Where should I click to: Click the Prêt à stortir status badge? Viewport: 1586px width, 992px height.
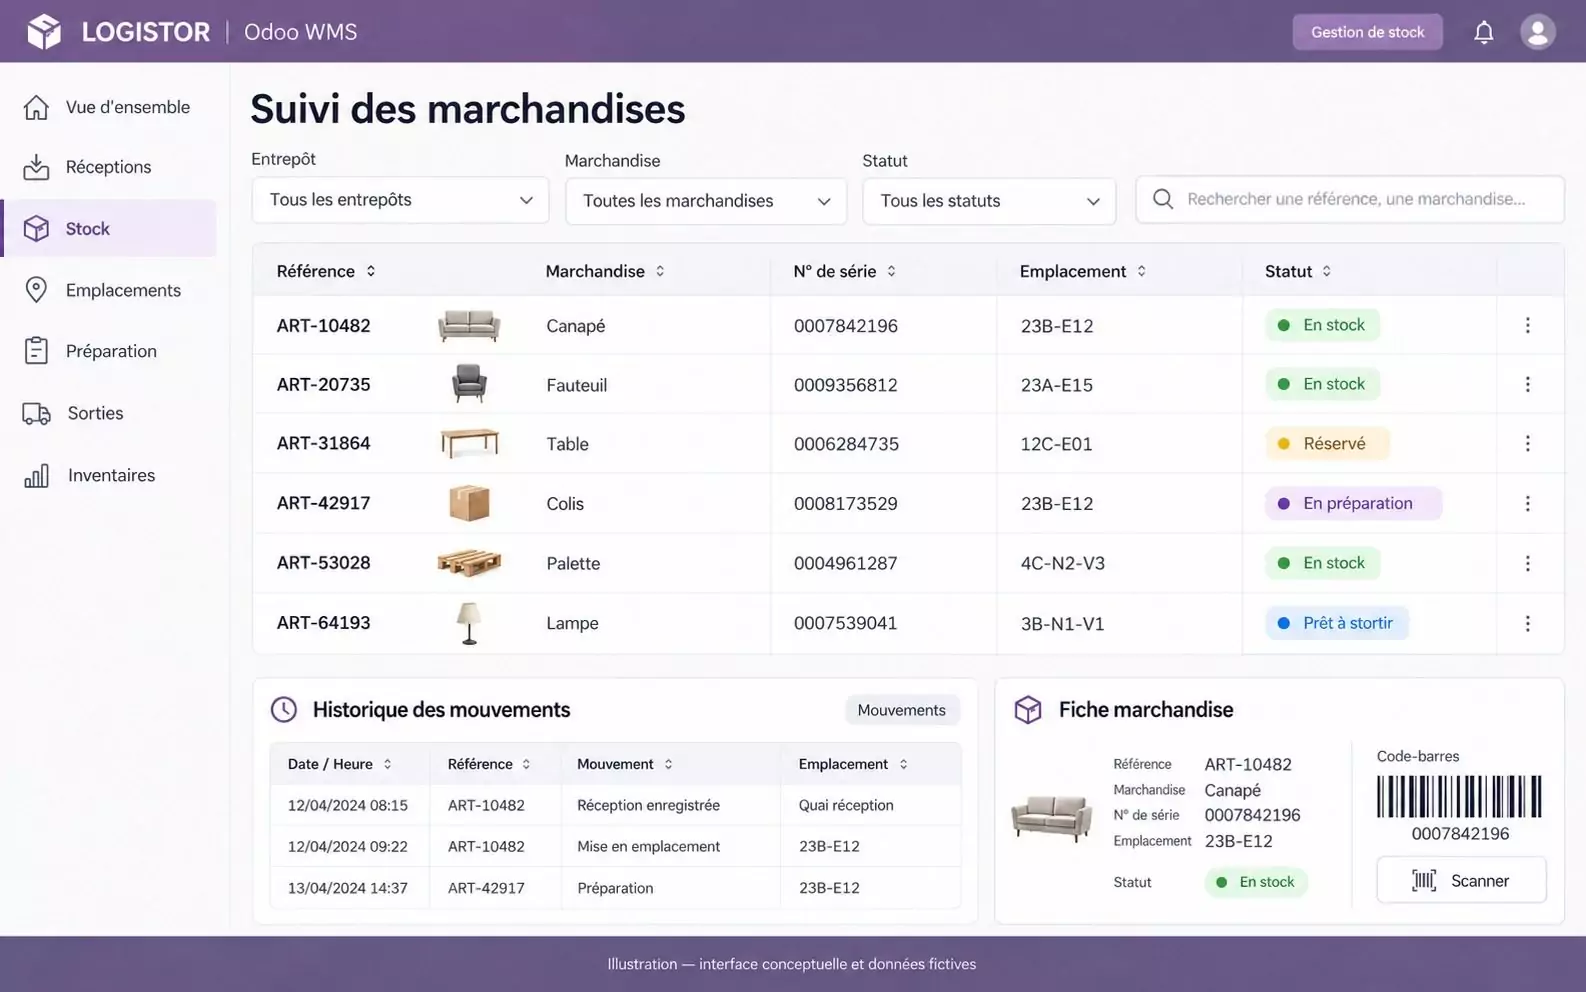1337,623
